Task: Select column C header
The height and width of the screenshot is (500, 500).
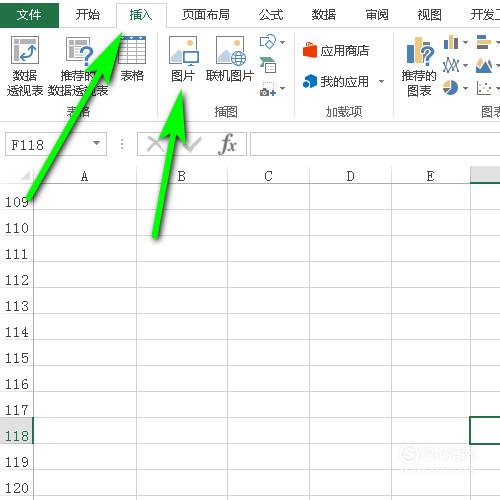Action: [x=268, y=175]
